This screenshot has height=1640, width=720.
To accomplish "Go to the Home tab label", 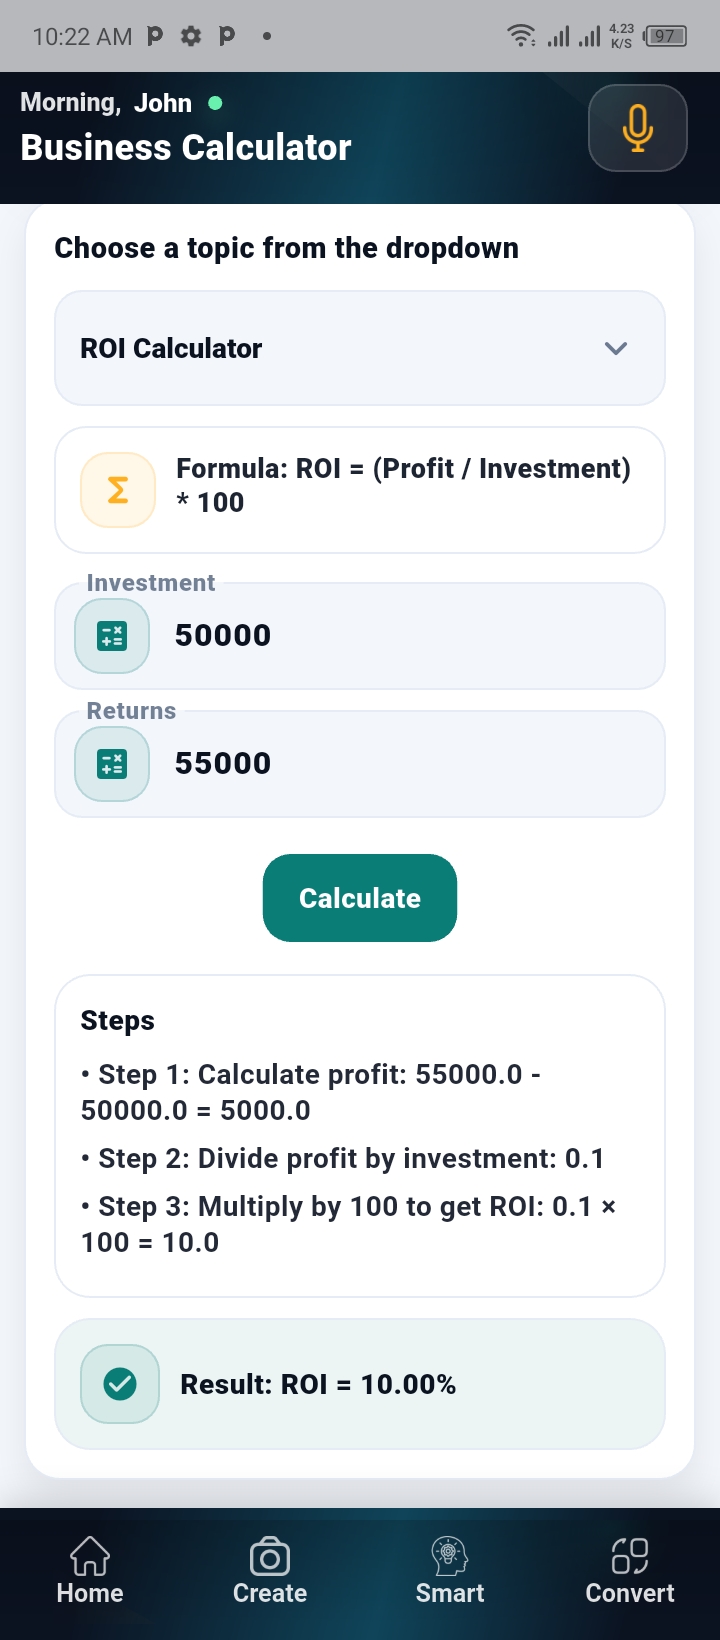I will (x=90, y=1593).
